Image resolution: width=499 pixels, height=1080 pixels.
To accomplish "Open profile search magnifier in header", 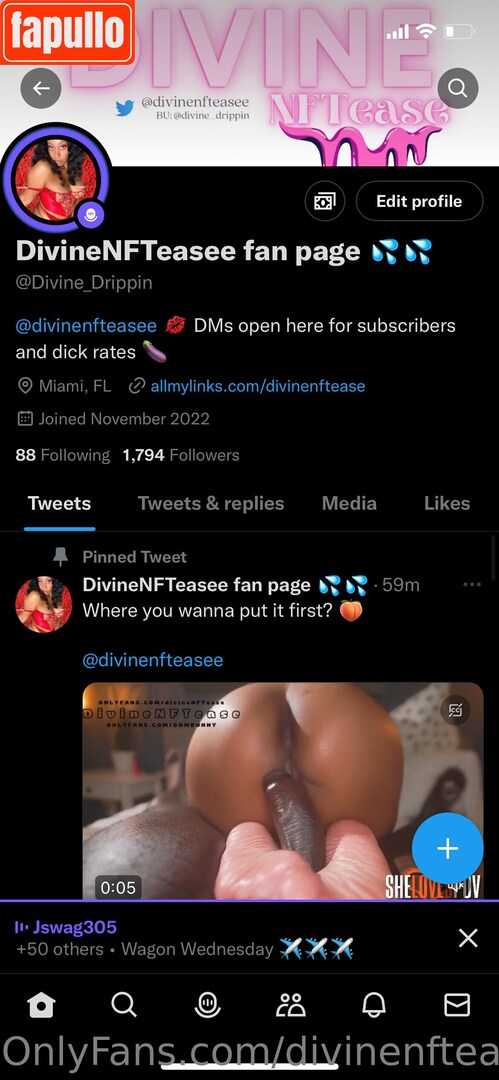I will point(458,88).
